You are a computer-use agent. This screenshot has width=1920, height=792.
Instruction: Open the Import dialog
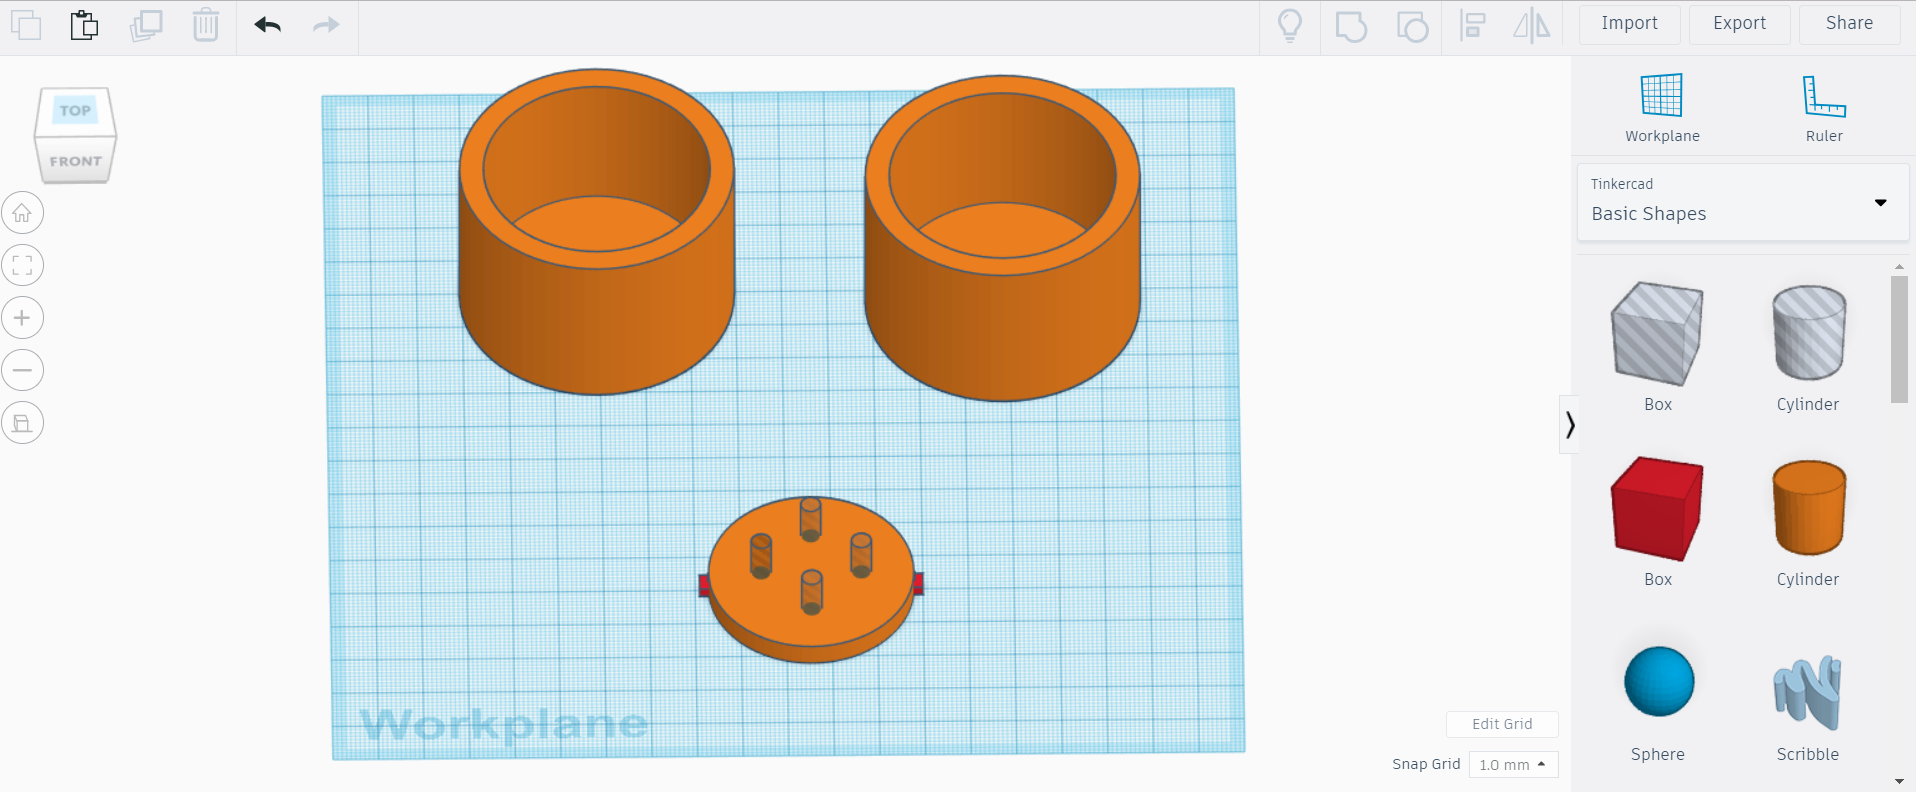tap(1629, 24)
